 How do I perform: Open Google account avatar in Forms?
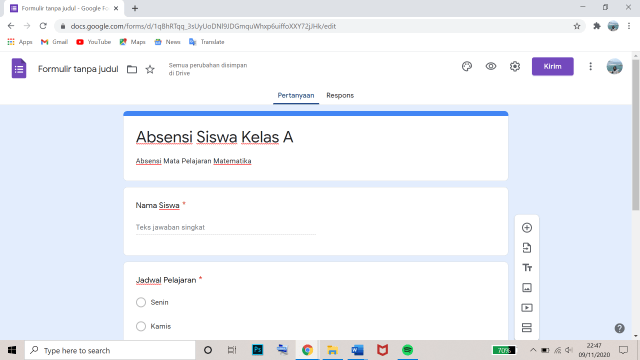point(614,67)
